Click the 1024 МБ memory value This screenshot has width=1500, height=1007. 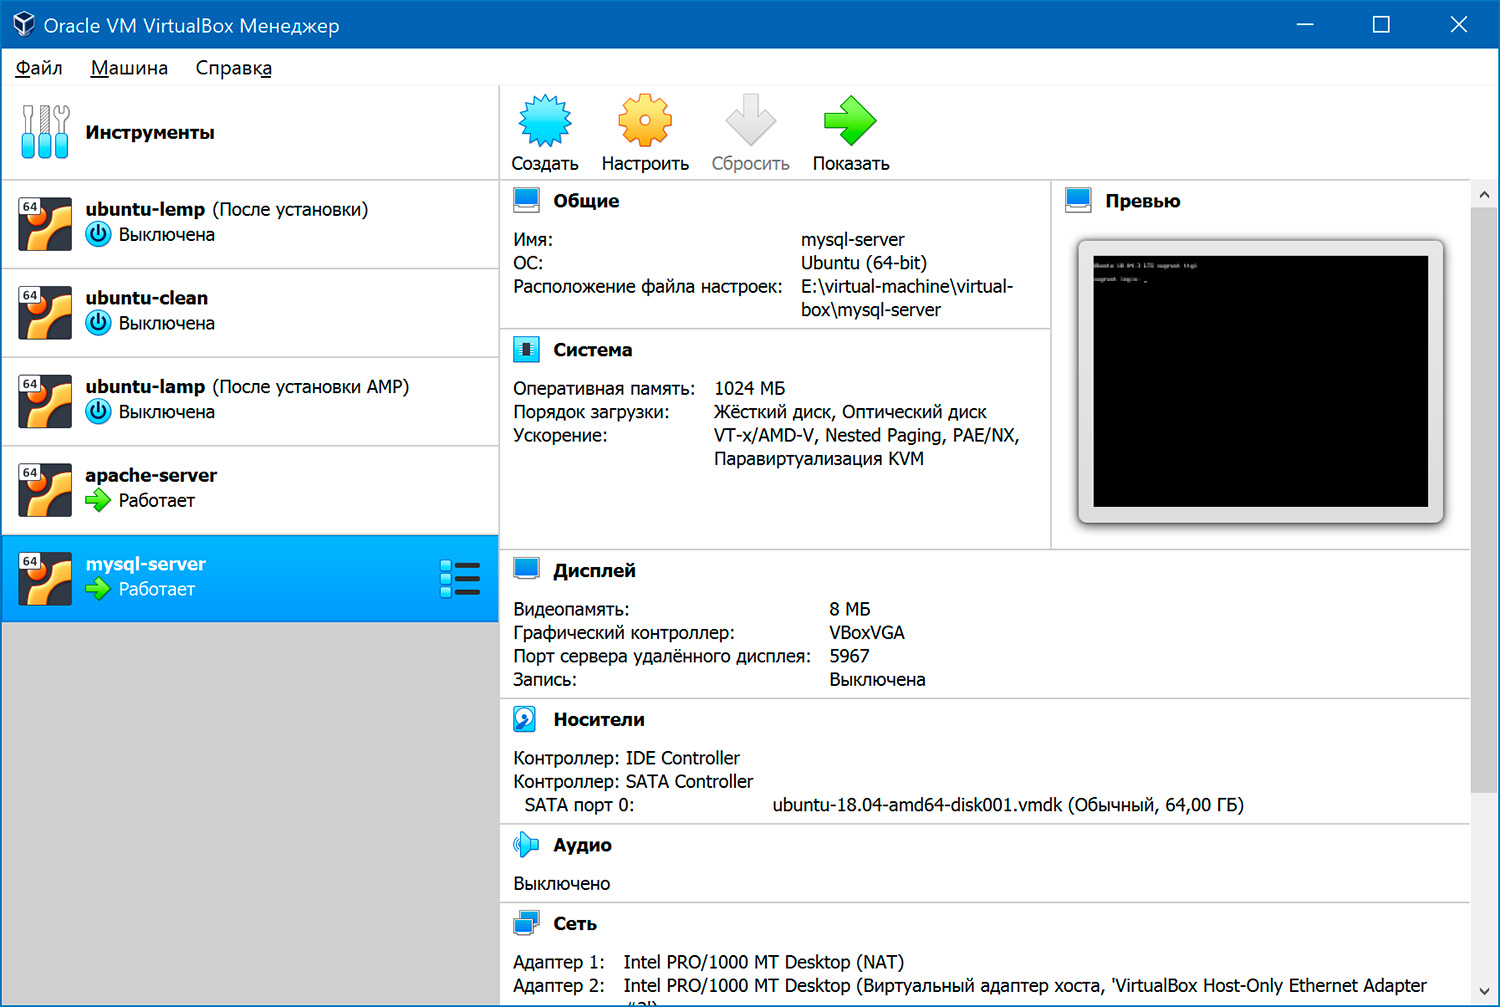[749, 388]
